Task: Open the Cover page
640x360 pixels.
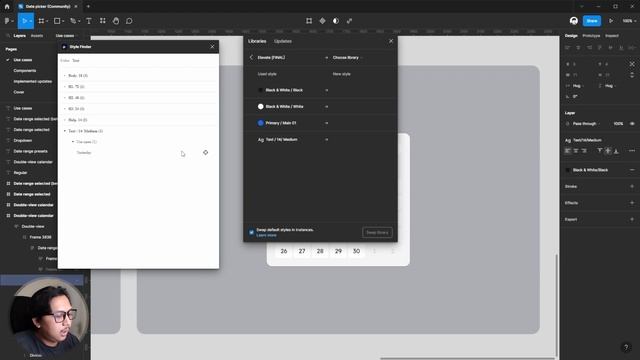Action: click(x=19, y=92)
